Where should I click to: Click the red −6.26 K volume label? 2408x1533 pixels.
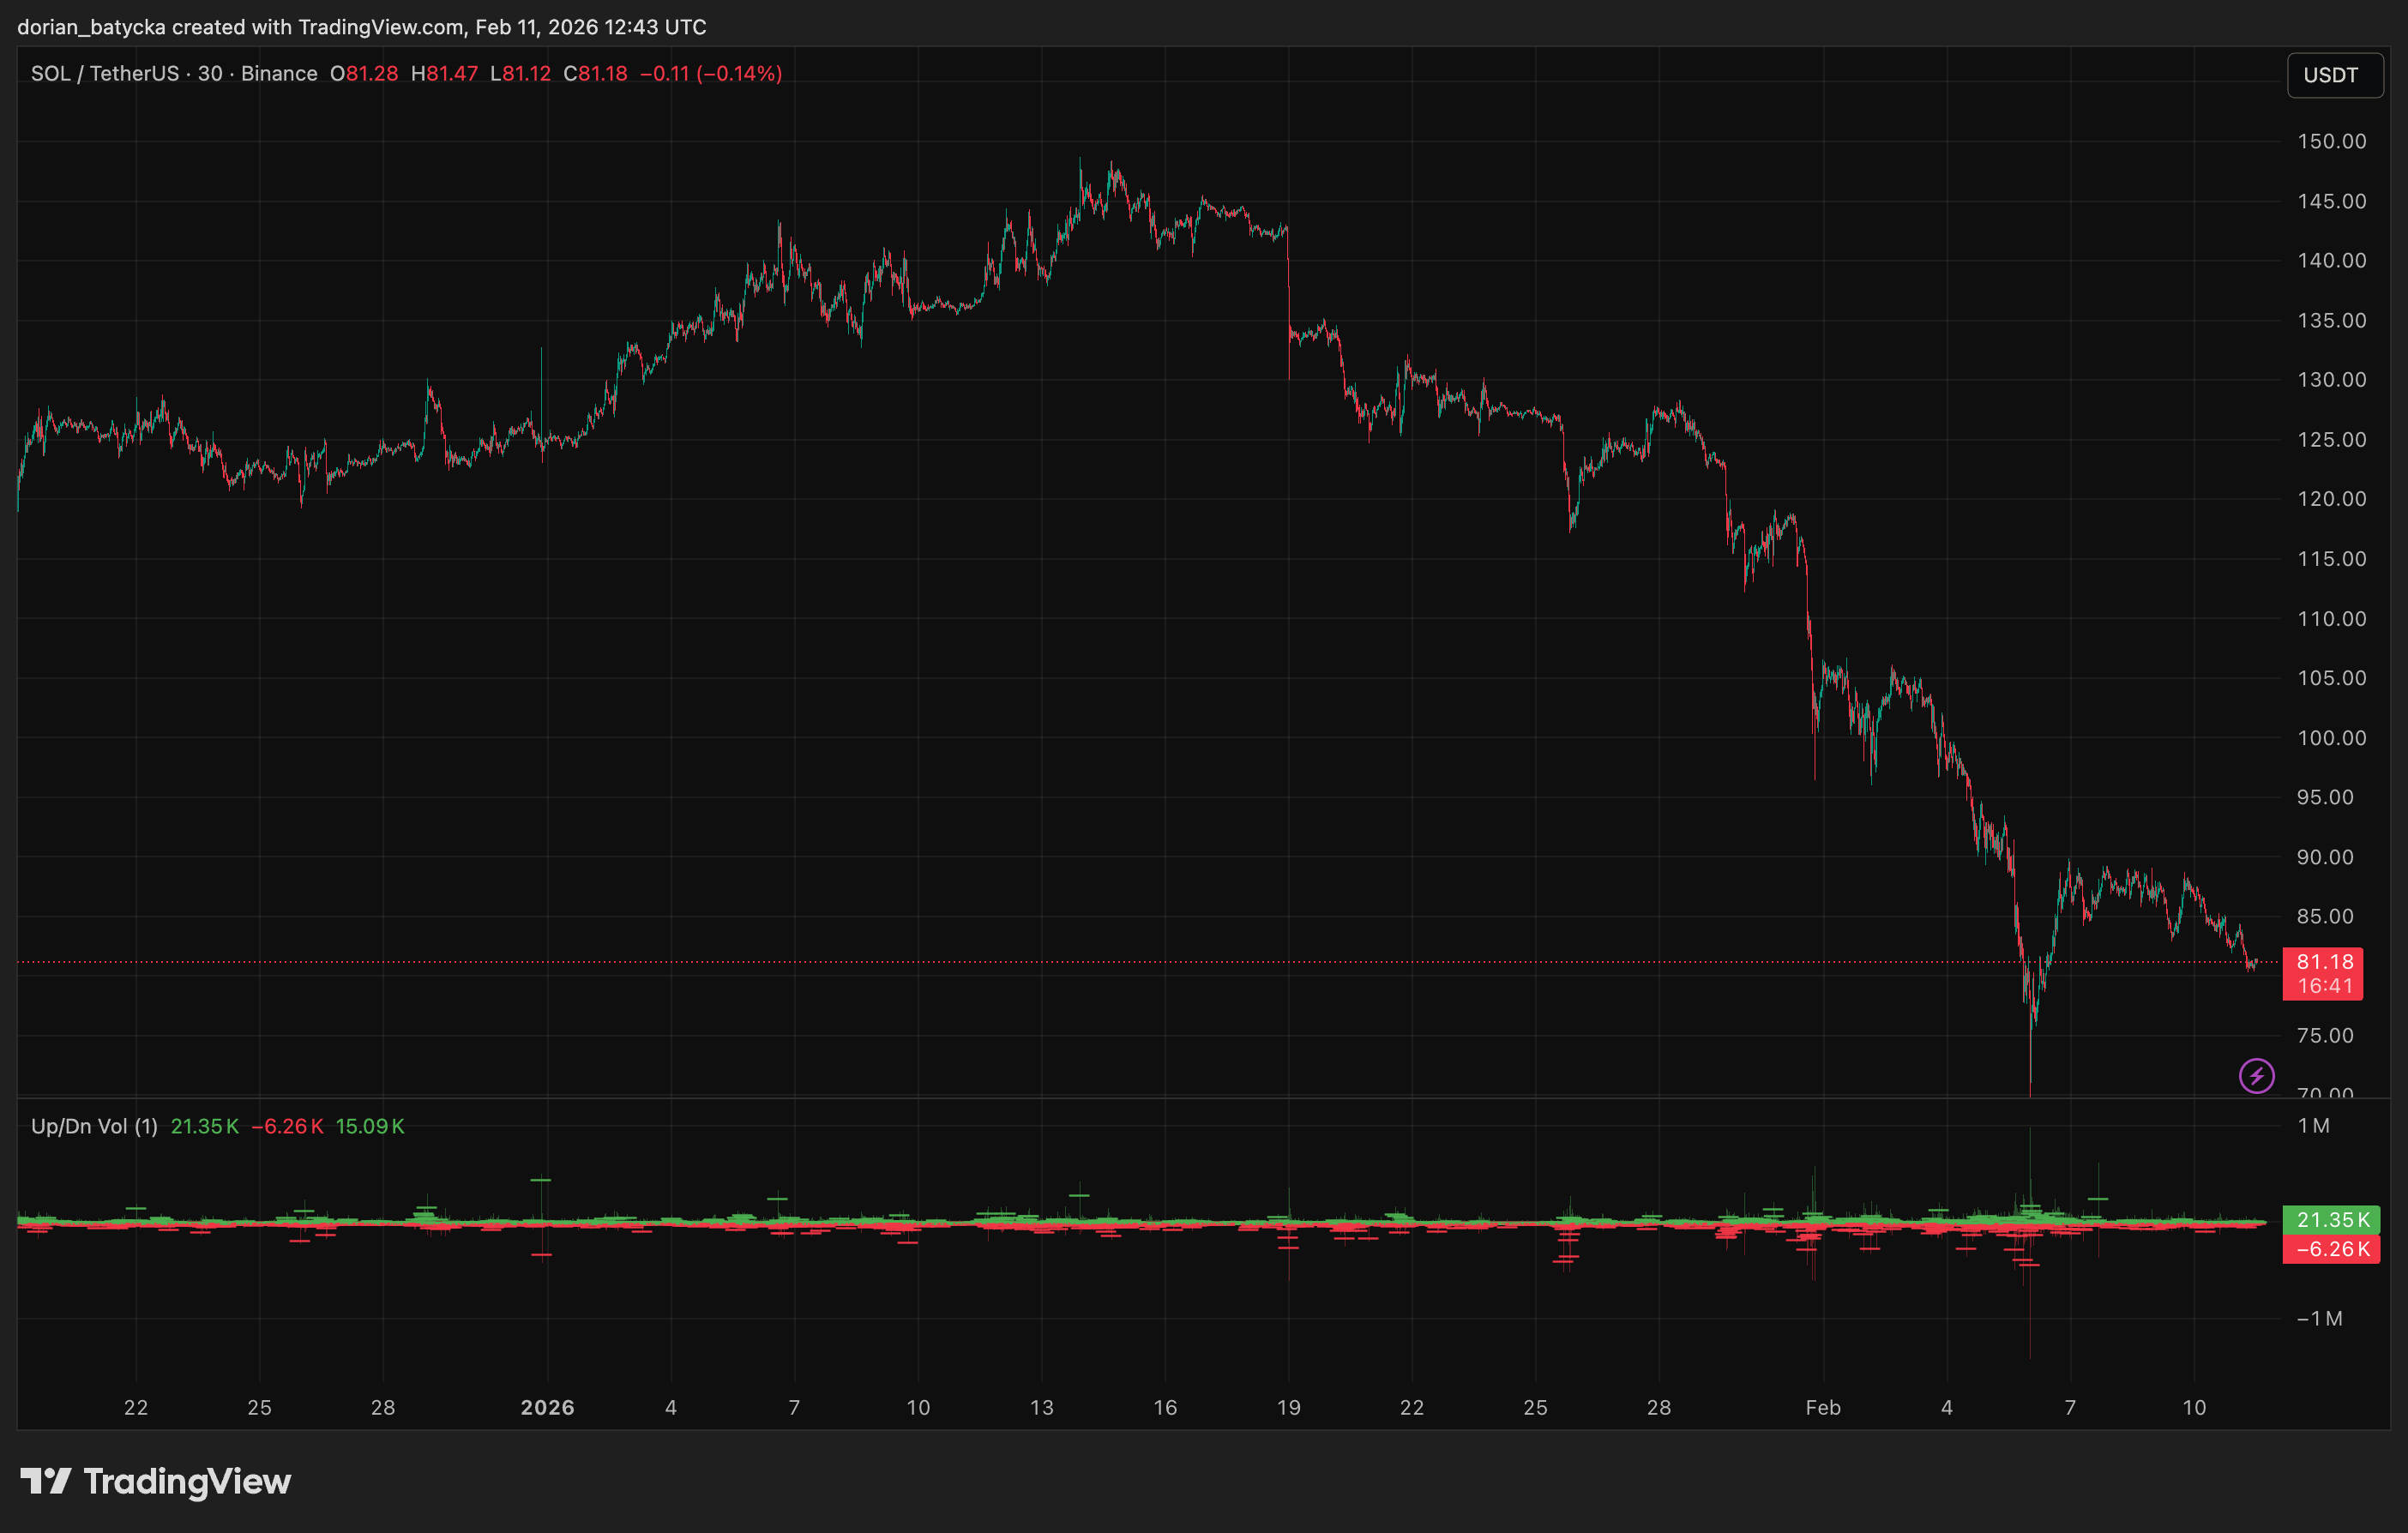click(2332, 1249)
